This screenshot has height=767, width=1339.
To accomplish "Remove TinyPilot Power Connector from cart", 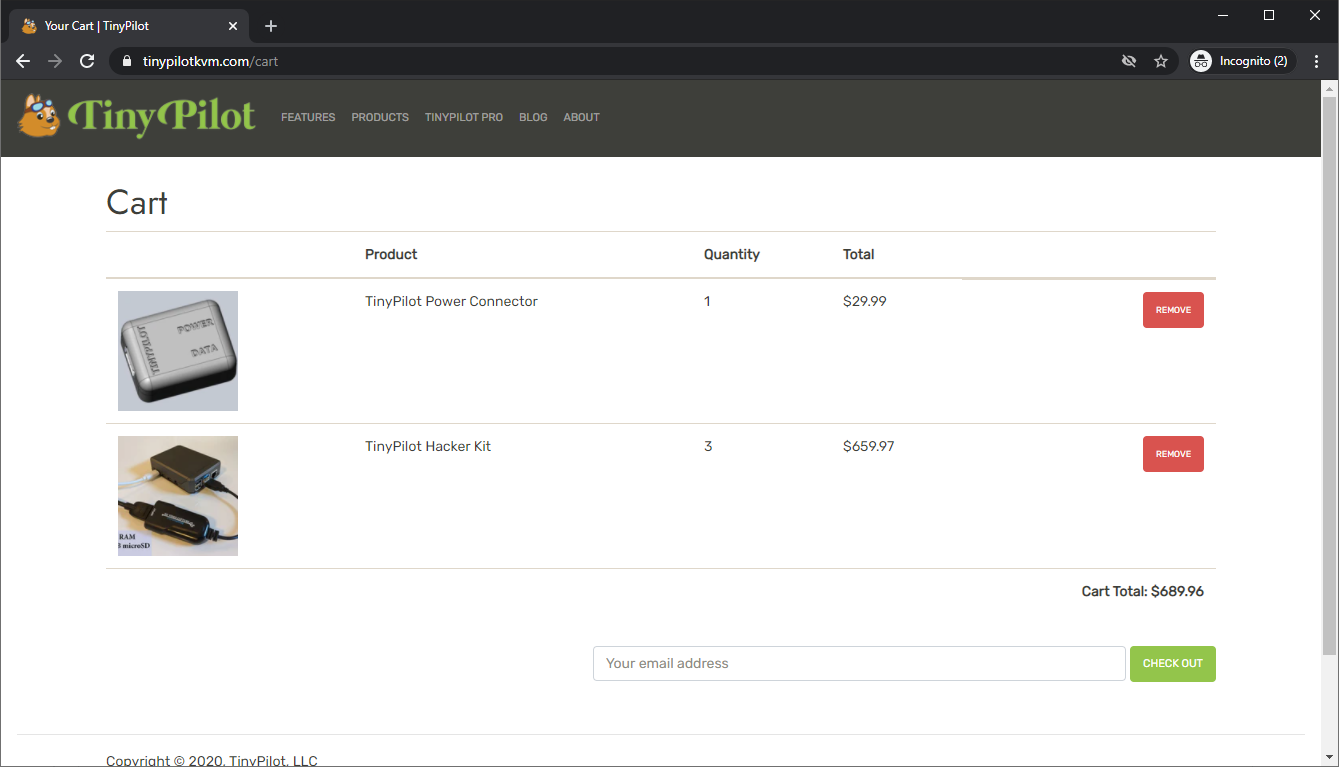I will [x=1173, y=310].
